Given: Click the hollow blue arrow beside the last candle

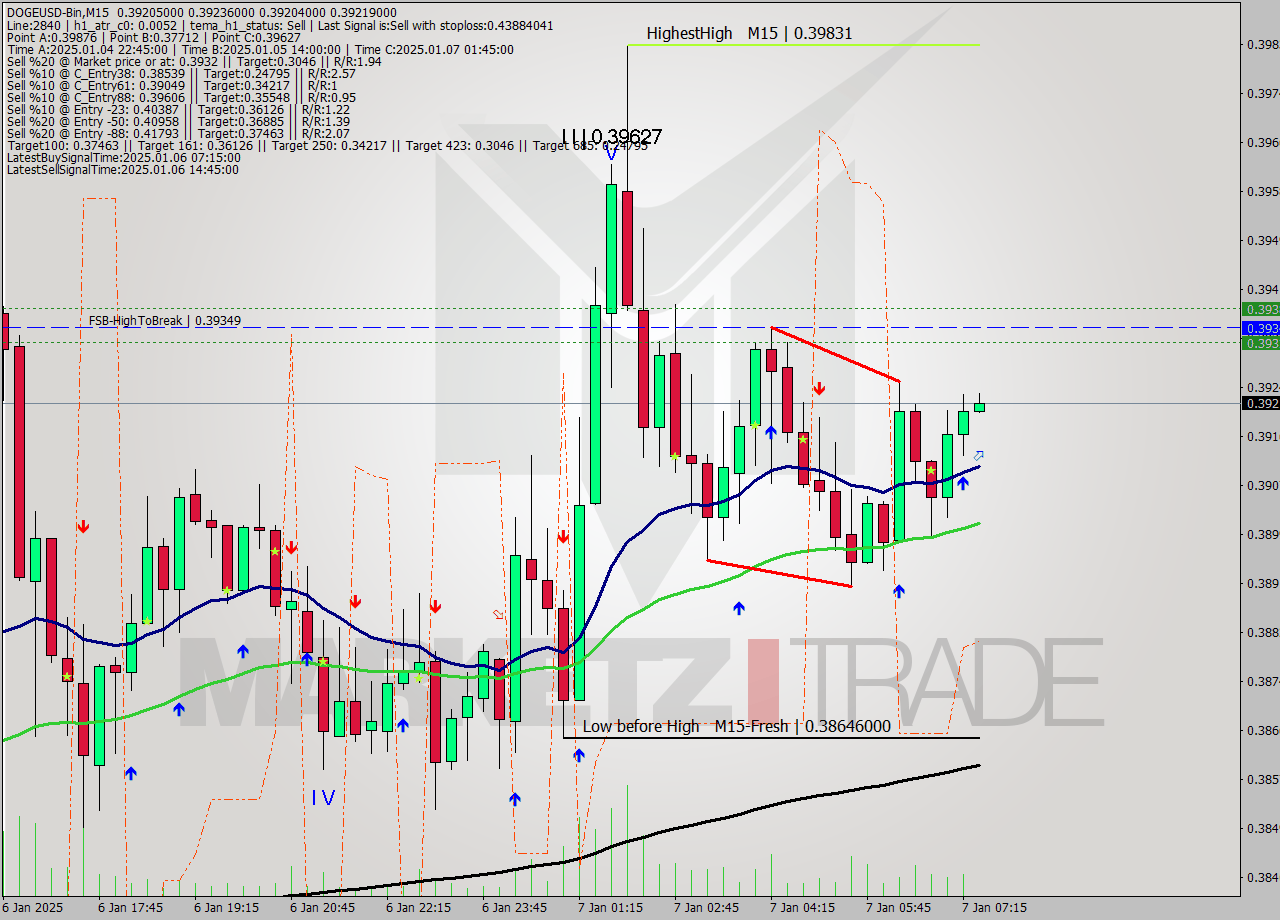Looking at the screenshot, I should click(x=978, y=456).
